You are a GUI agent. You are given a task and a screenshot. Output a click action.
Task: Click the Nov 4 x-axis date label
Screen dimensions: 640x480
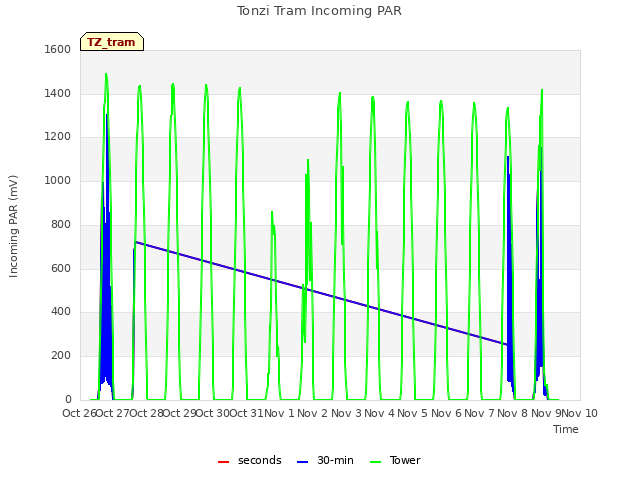click(x=379, y=413)
